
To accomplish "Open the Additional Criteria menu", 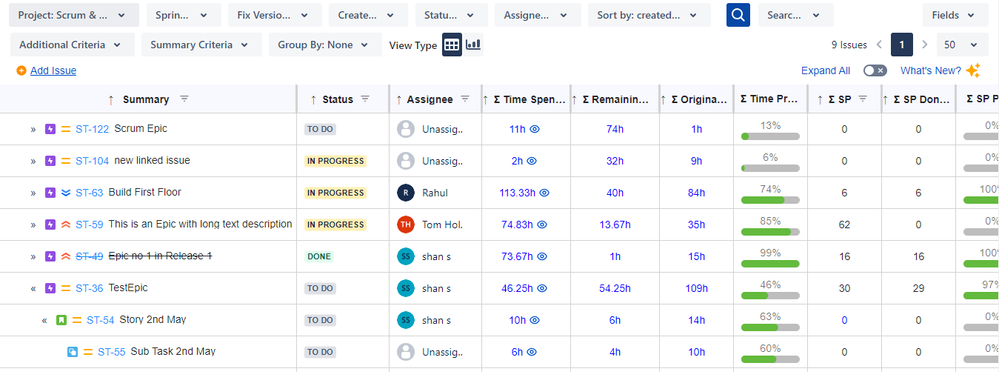I will tap(72, 45).
